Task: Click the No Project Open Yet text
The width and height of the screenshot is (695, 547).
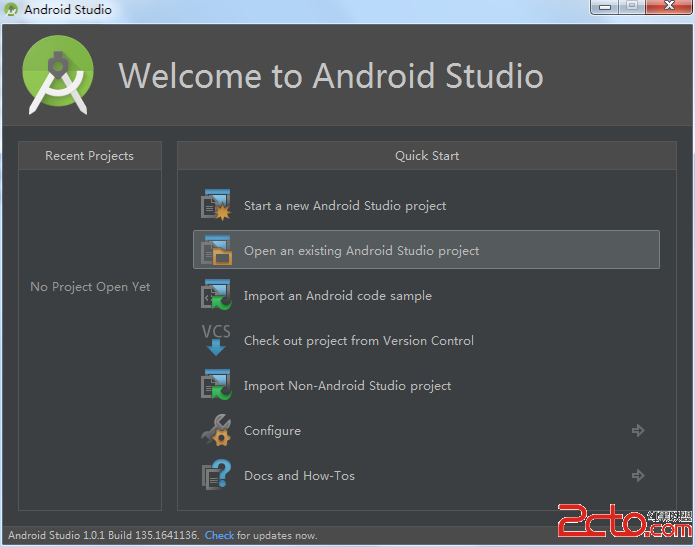Action: tap(90, 287)
